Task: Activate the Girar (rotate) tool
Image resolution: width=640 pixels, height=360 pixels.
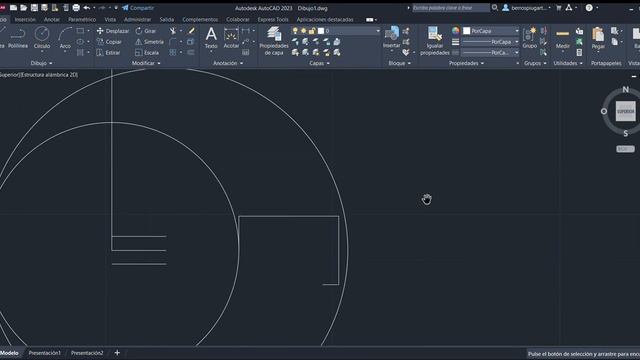Action: click(146, 31)
